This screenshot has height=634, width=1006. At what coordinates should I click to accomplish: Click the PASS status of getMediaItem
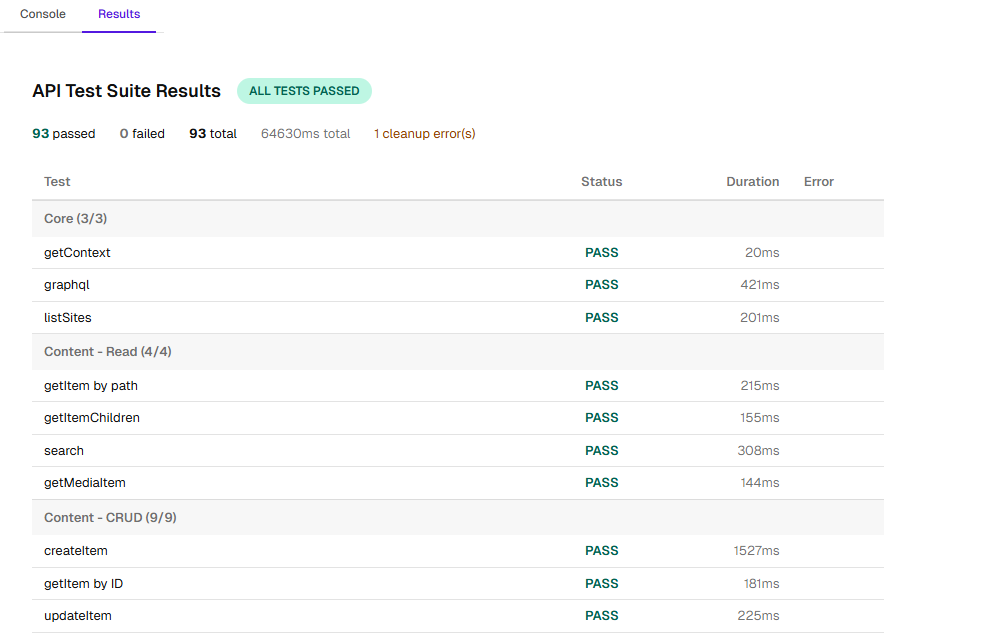(601, 482)
